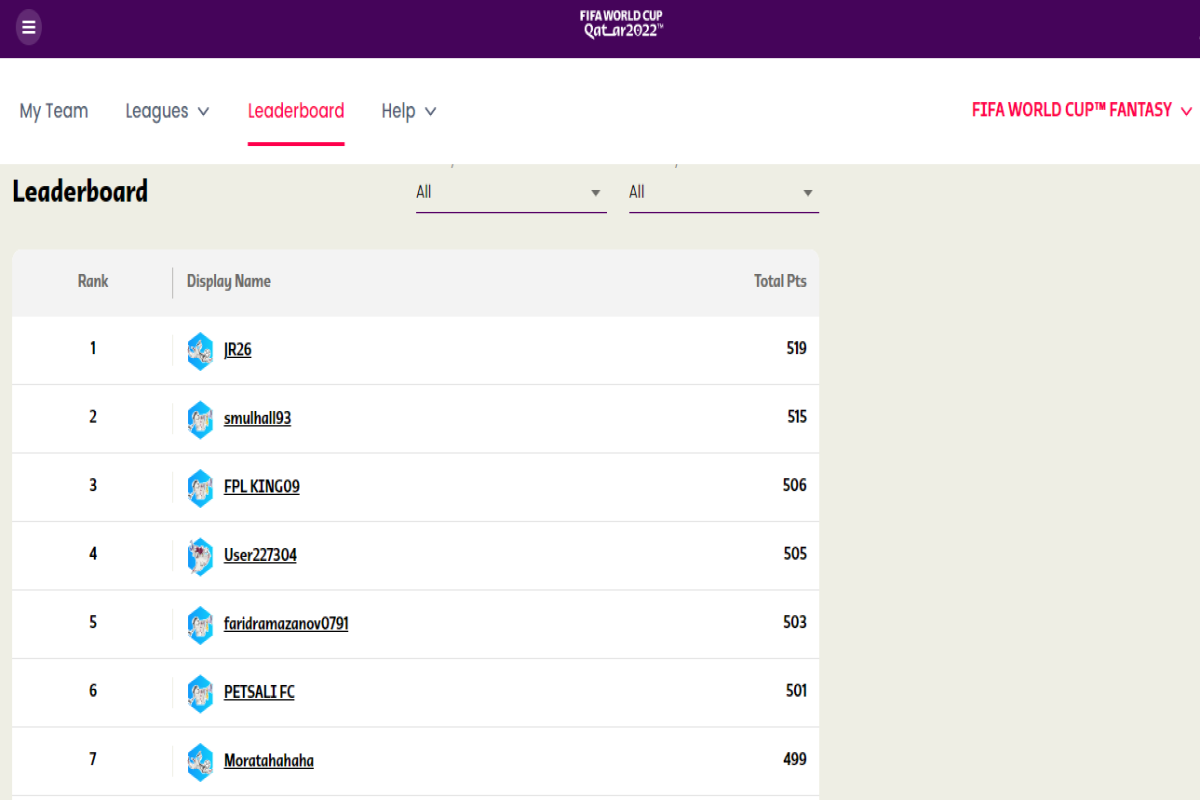Click rank number 7 cell
Image resolution: width=1200 pixels, height=800 pixels.
(93, 759)
